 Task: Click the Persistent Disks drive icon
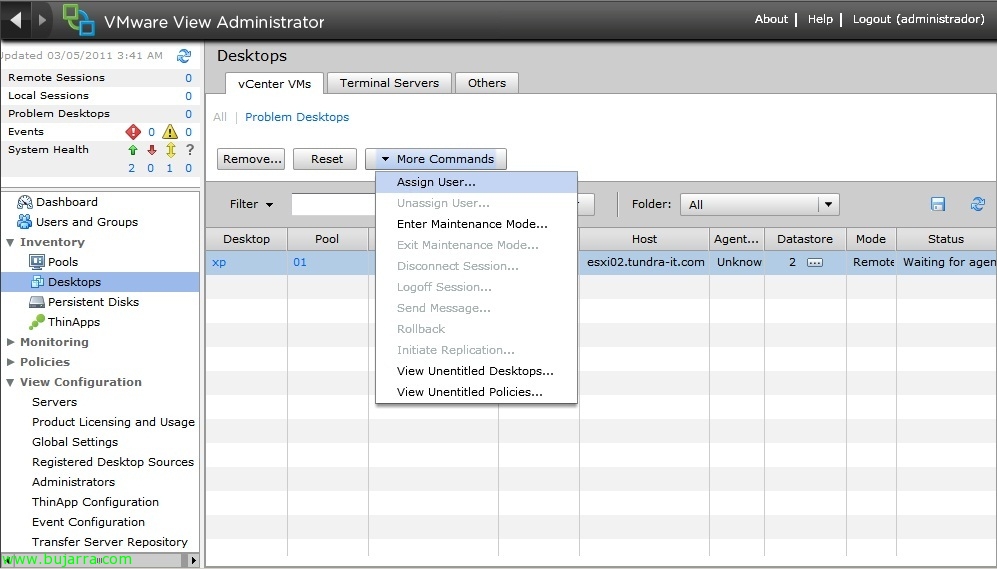coord(37,302)
